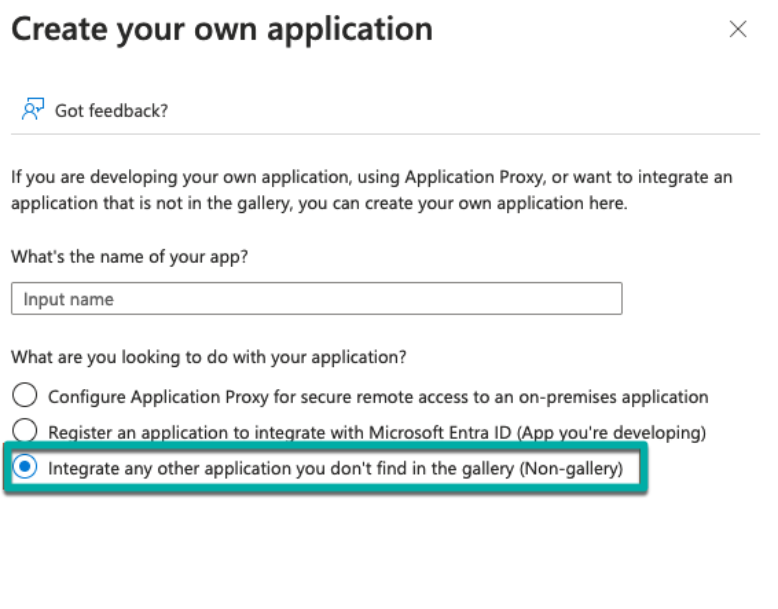Click the "What are you looking to do" question
The height and width of the screenshot is (609, 778).
[210, 356]
